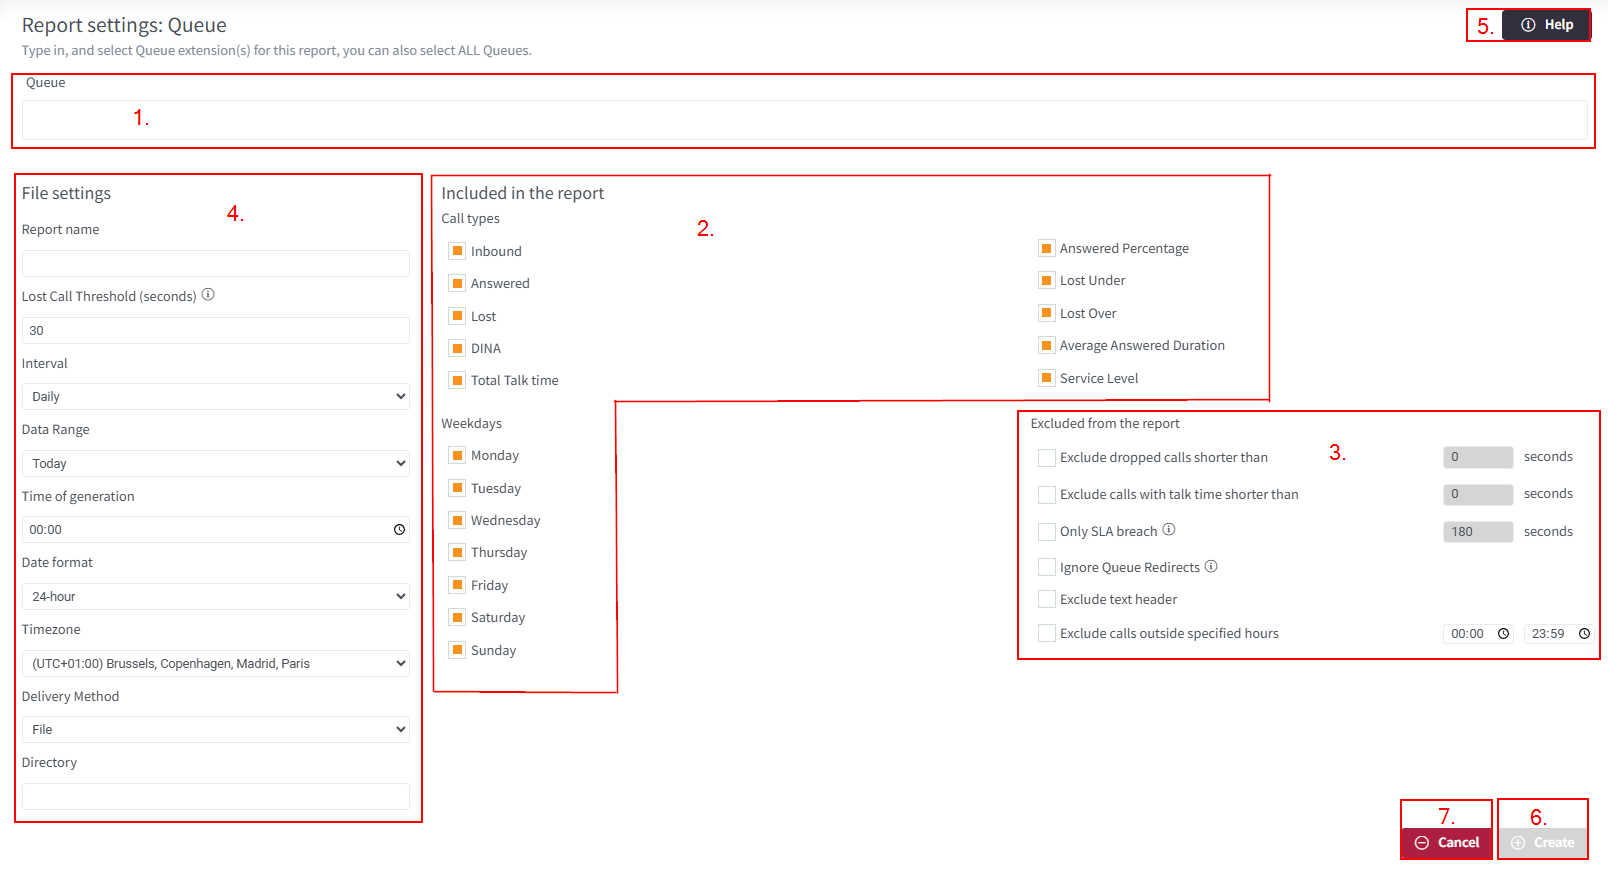Open the Delivery Method dropdown
Image resolution: width=1608 pixels, height=880 pixels.
[216, 730]
